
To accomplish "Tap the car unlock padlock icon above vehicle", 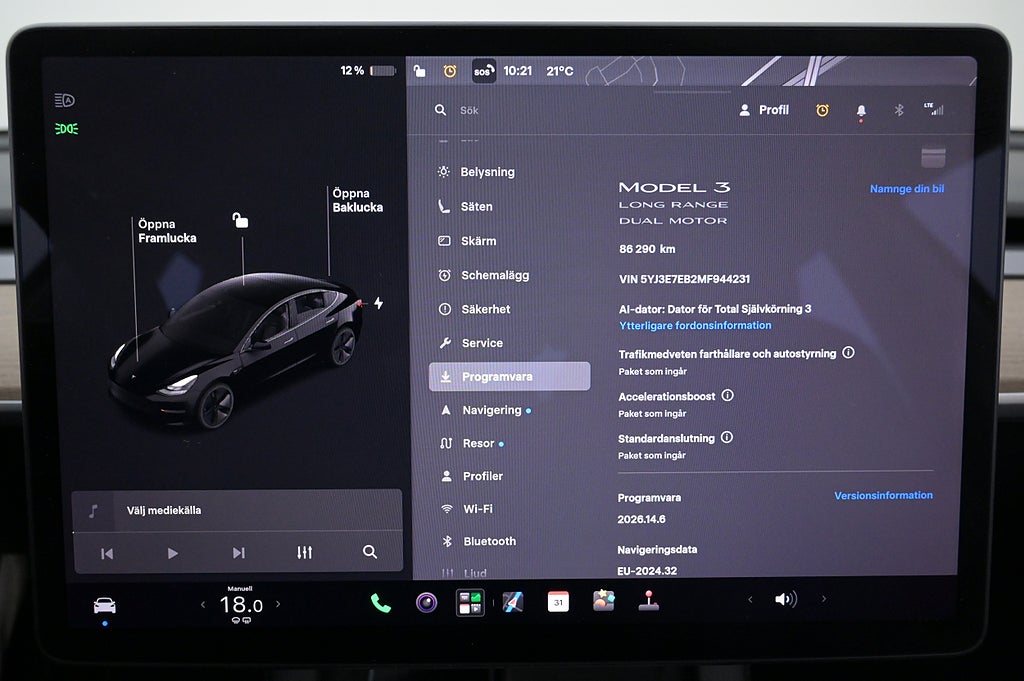I will (x=240, y=221).
